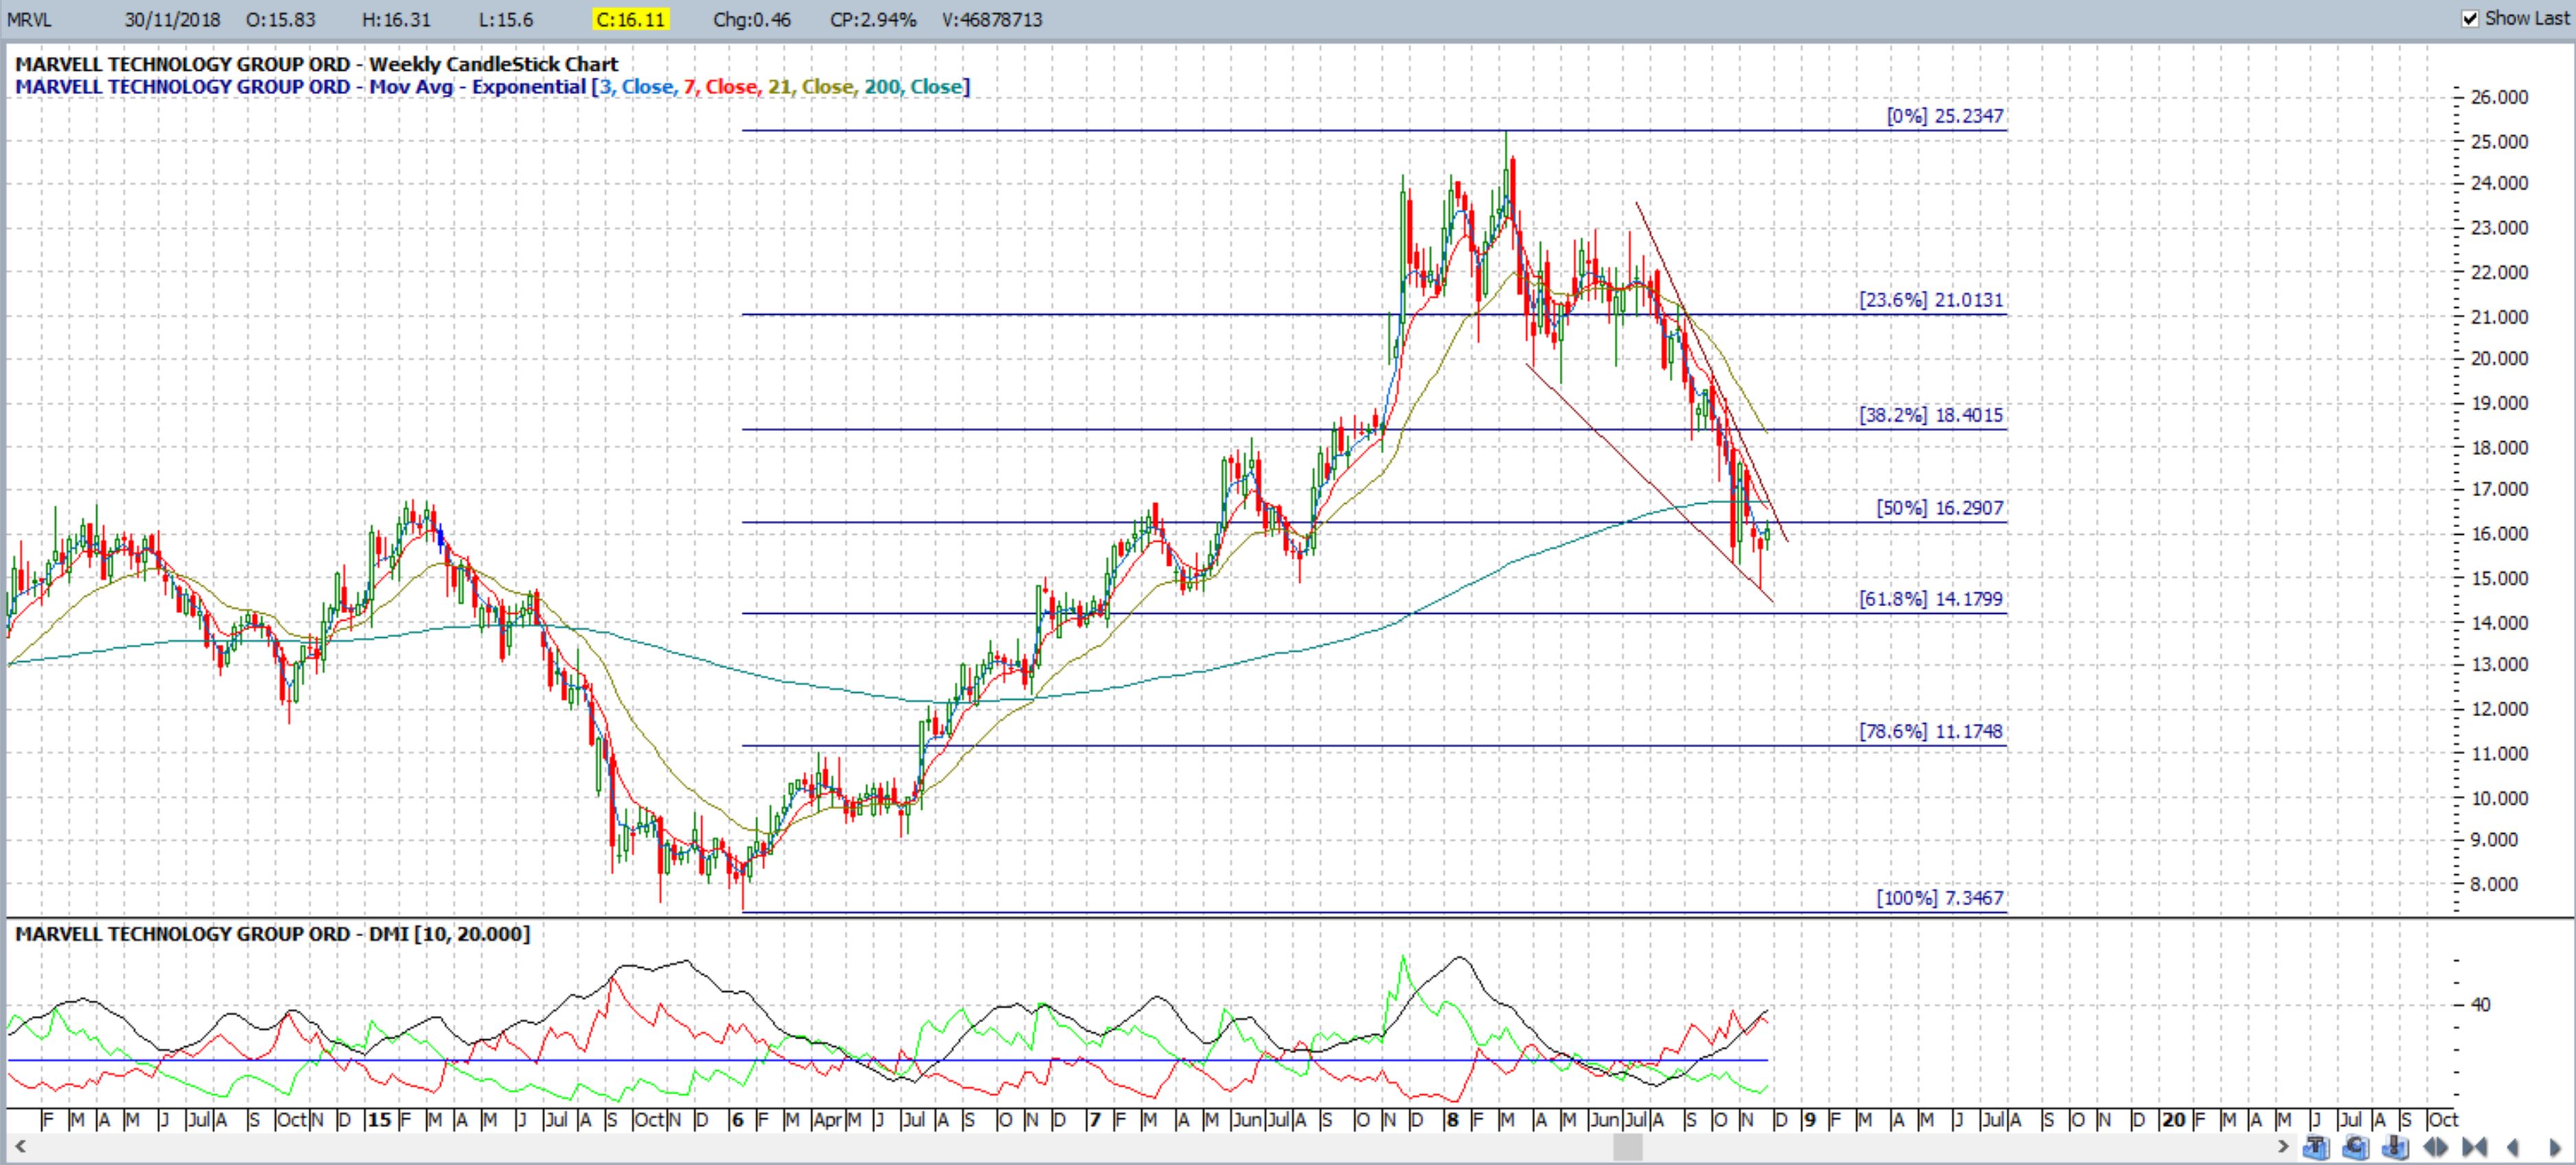This screenshot has width=2576, height=1165.
Task: Click the CP:2.94% header value
Action: [x=873, y=20]
